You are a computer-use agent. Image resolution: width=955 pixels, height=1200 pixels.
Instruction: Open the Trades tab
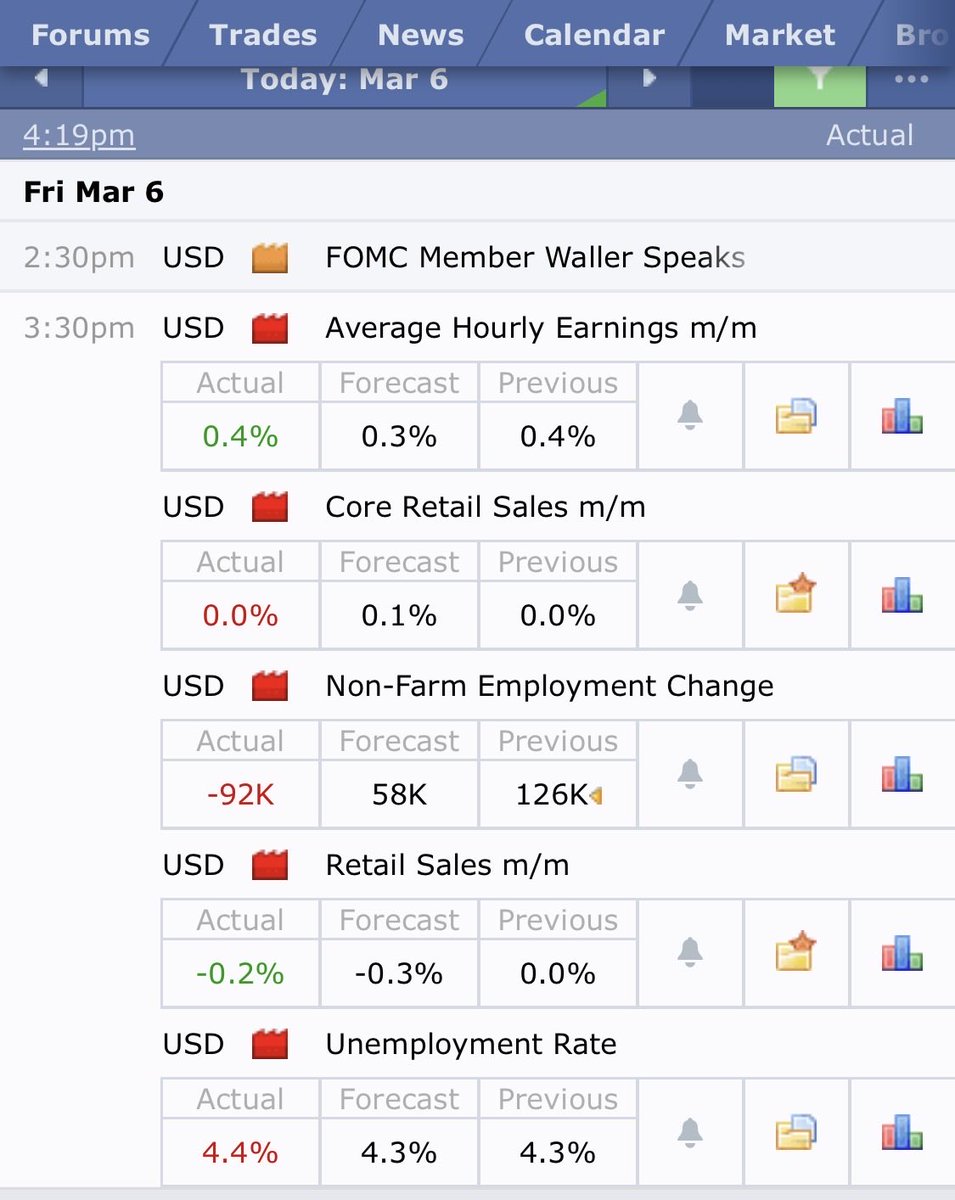click(263, 35)
